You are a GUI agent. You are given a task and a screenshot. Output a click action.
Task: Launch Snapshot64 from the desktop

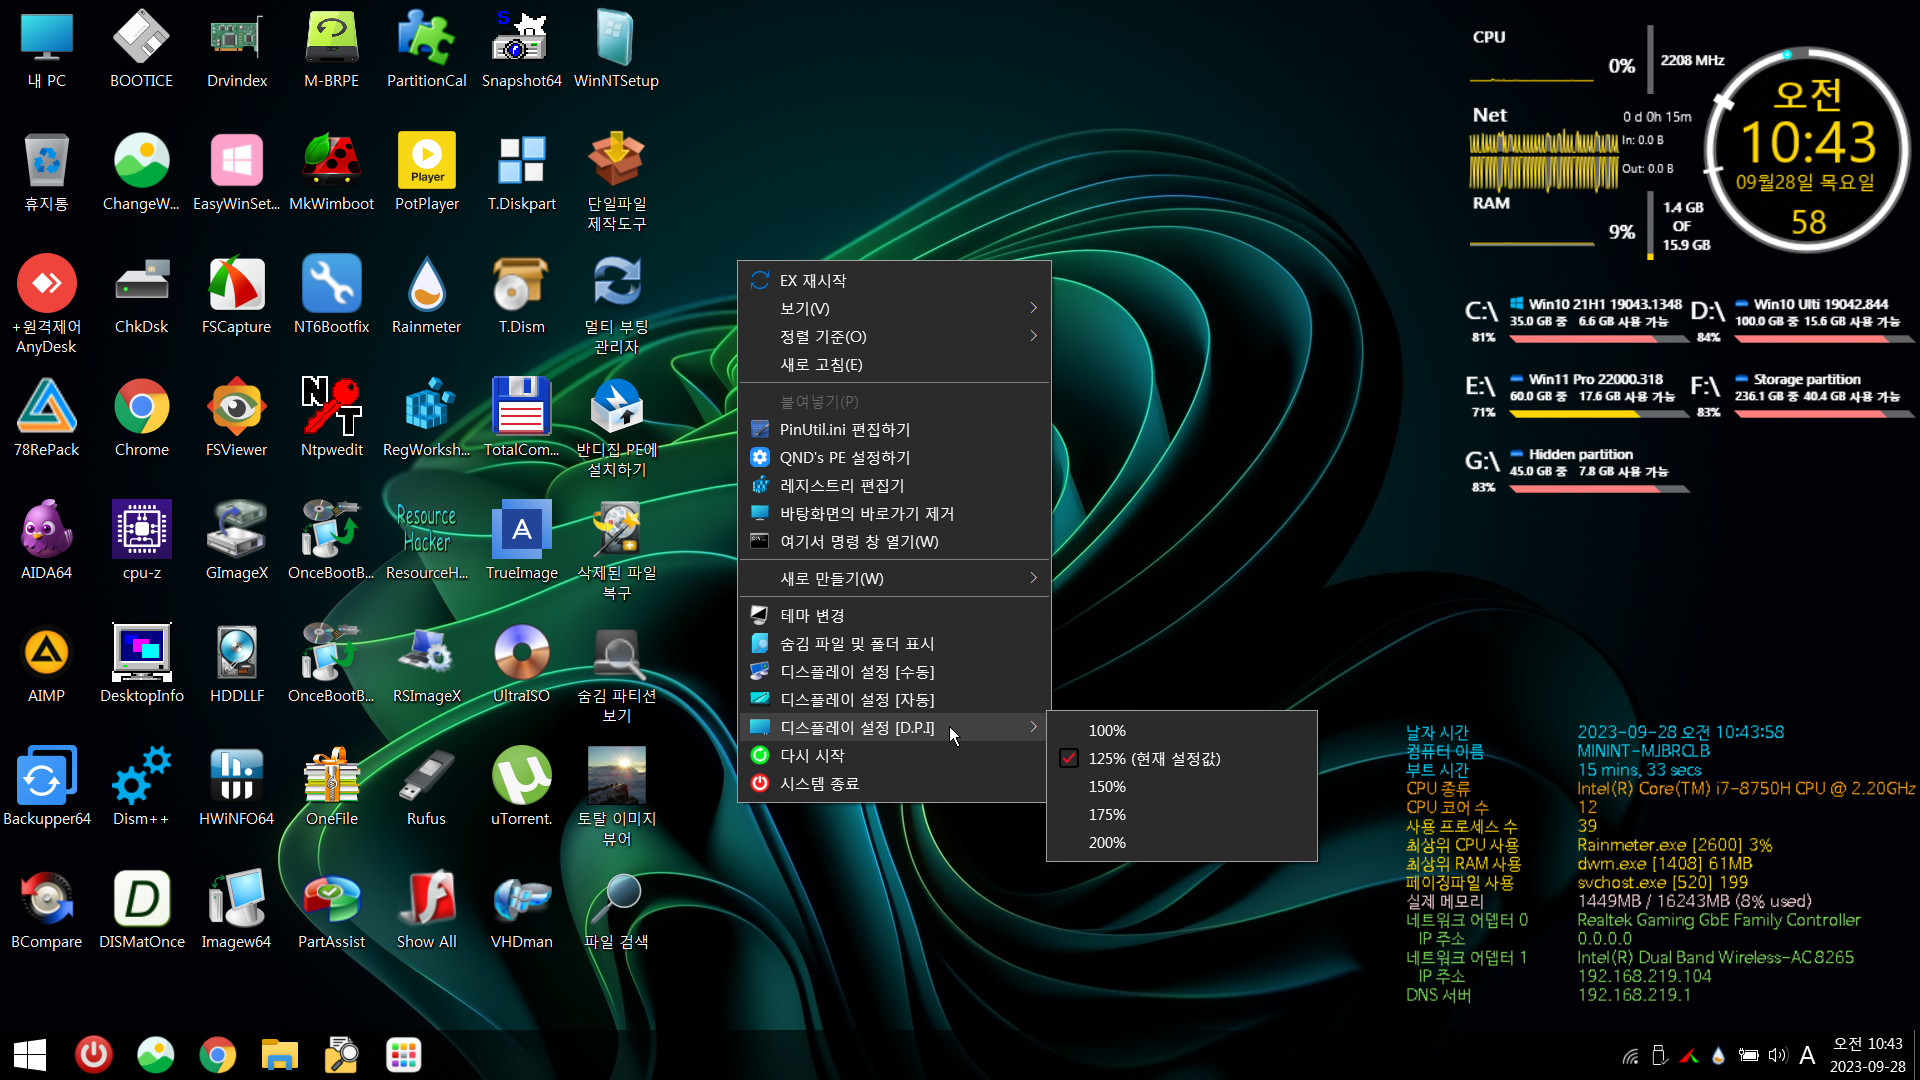pyautogui.click(x=521, y=48)
